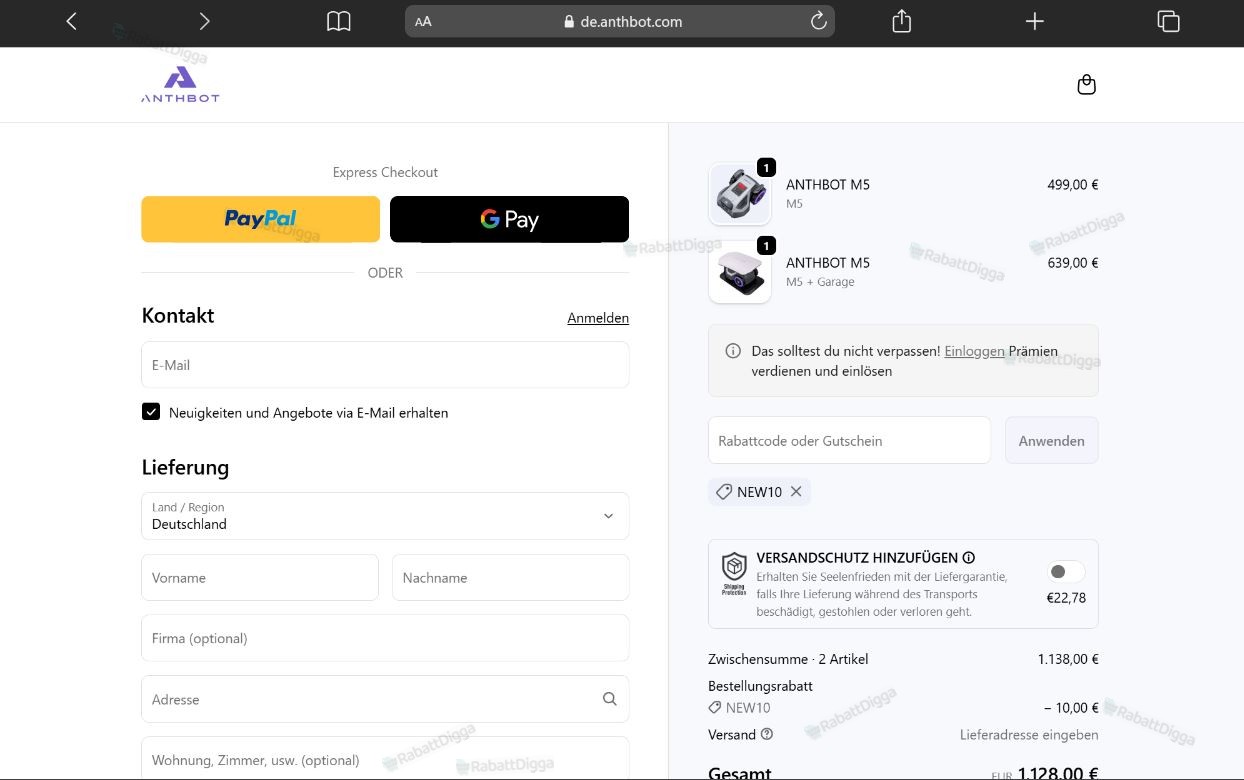Click the Anthbot logo

180,85
